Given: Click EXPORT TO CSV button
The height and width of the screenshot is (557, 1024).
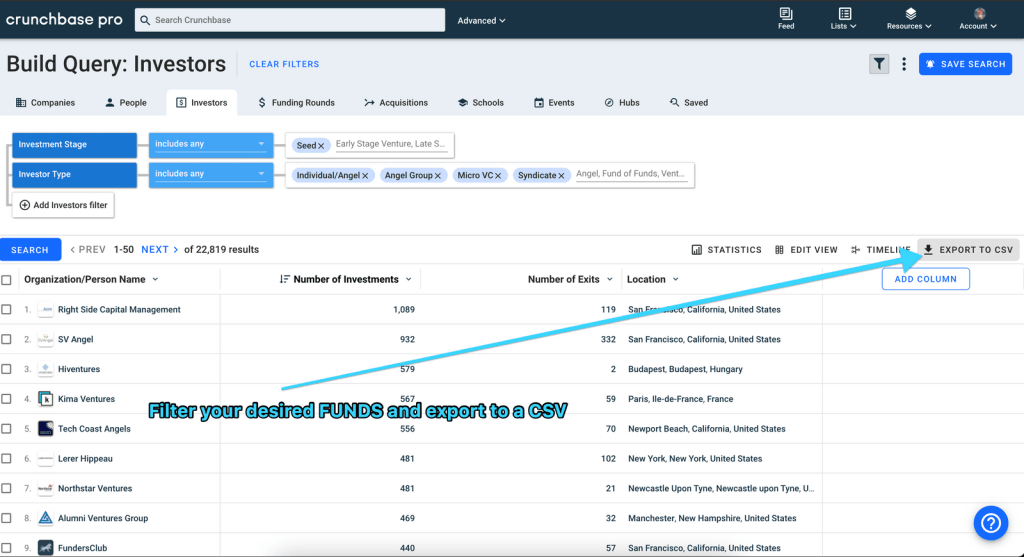Looking at the screenshot, I should (968, 249).
